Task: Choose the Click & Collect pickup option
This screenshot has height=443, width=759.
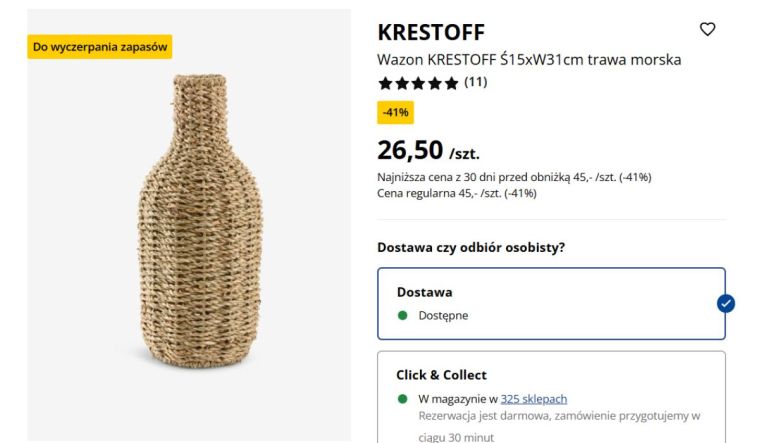Action: click(x=550, y=376)
